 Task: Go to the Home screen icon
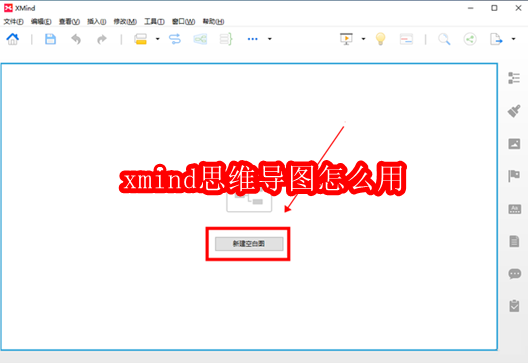pyautogui.click(x=13, y=39)
